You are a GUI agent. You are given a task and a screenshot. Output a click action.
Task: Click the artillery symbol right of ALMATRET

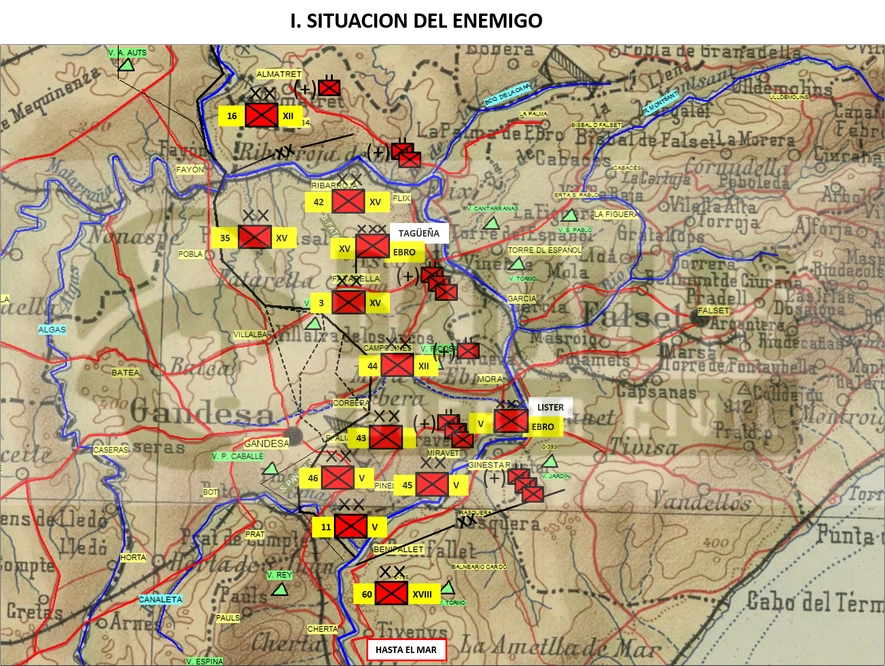point(329,87)
